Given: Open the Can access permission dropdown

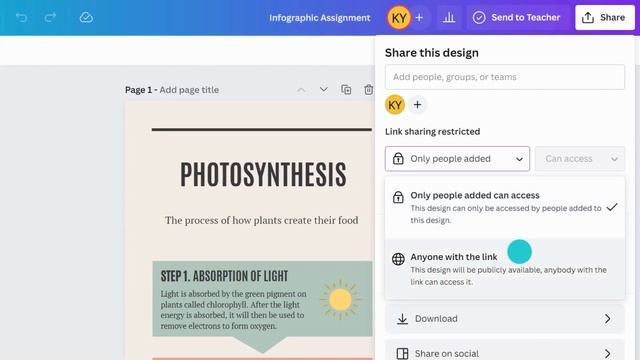Looking at the screenshot, I should (x=580, y=159).
